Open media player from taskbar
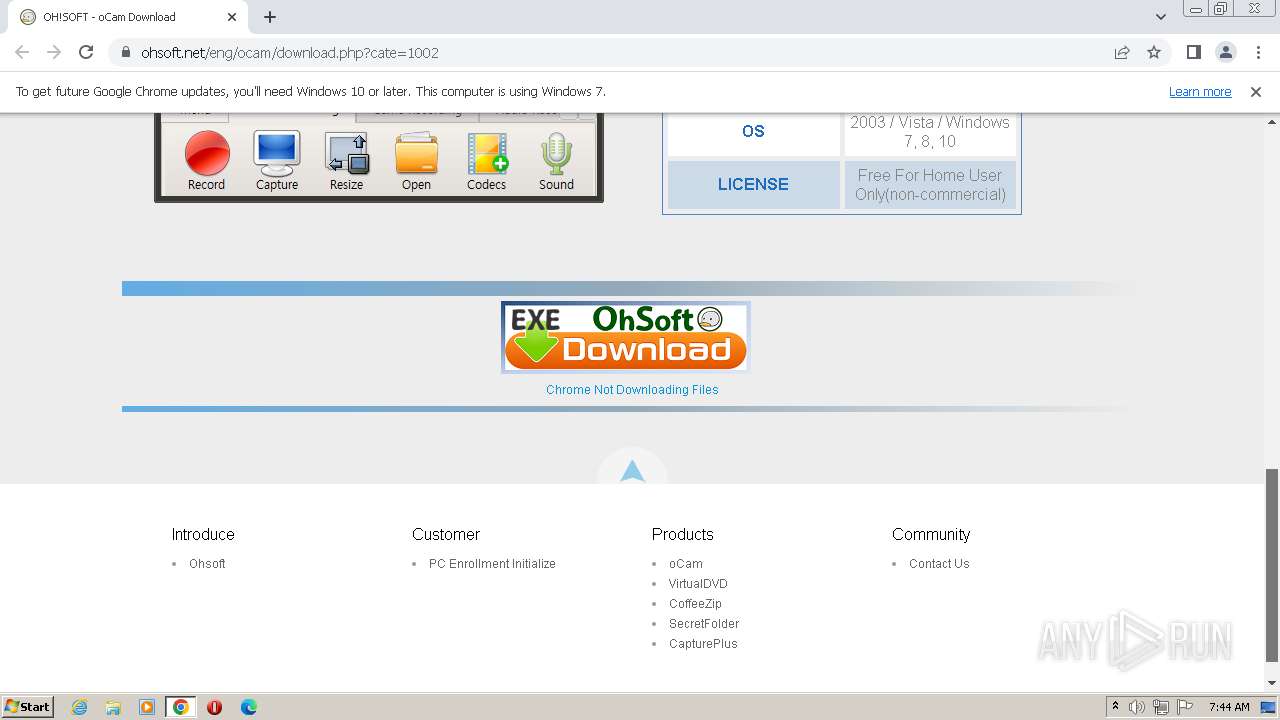 click(147, 707)
